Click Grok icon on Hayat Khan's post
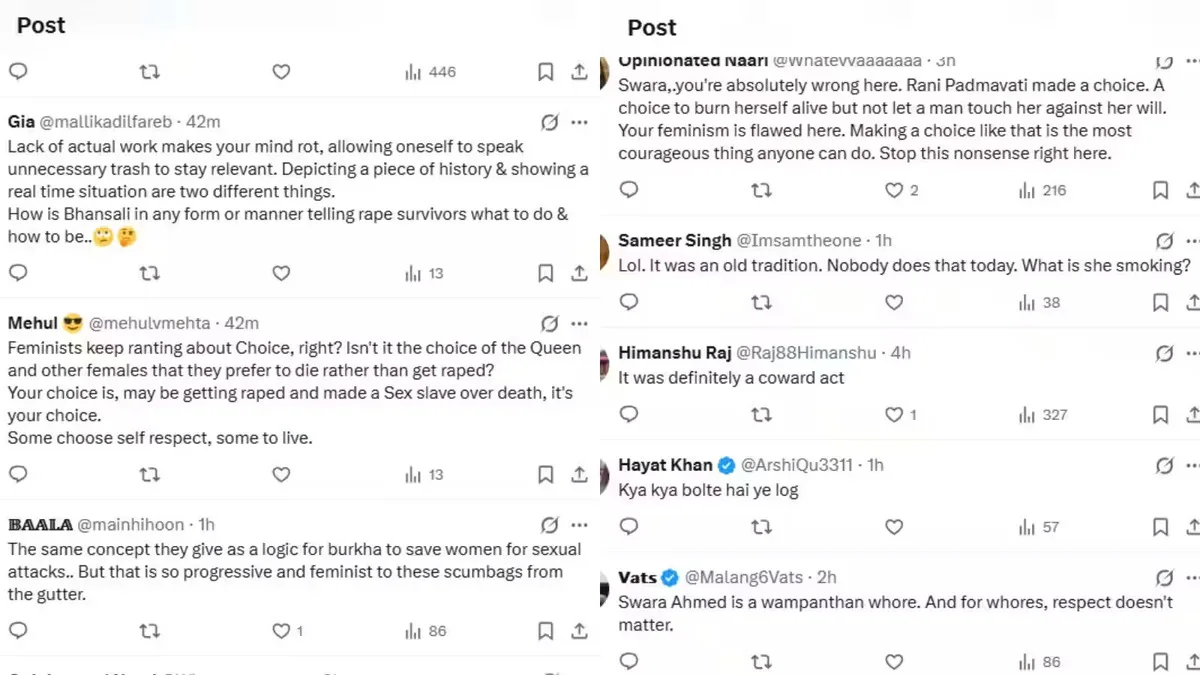1200x675 pixels. tap(1164, 465)
